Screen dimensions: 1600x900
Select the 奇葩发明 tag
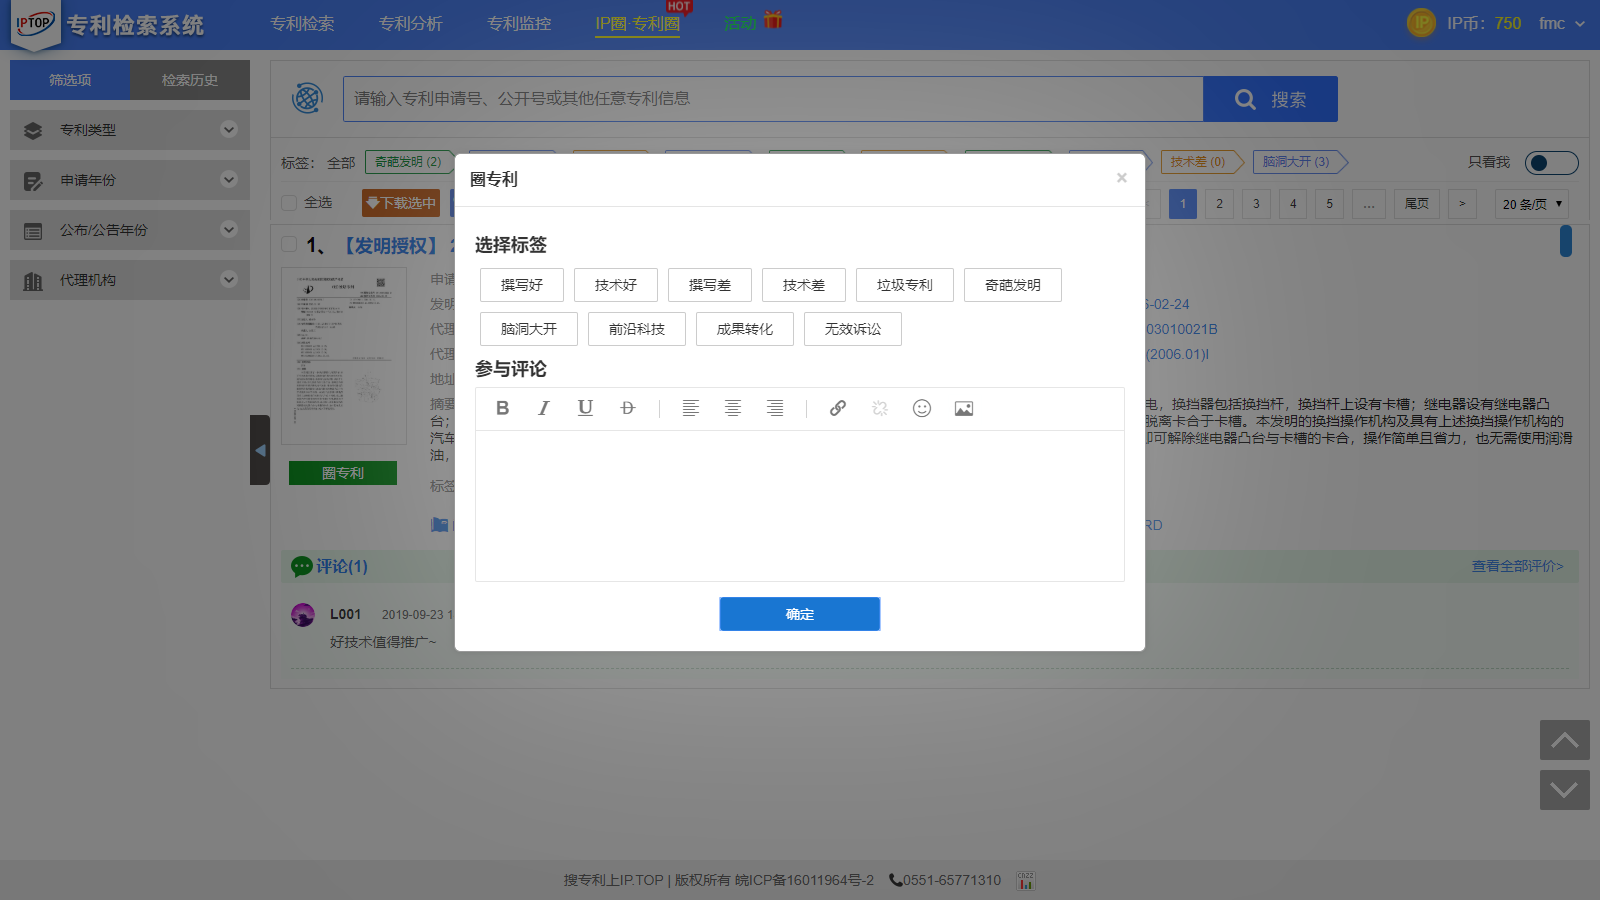(x=1012, y=285)
